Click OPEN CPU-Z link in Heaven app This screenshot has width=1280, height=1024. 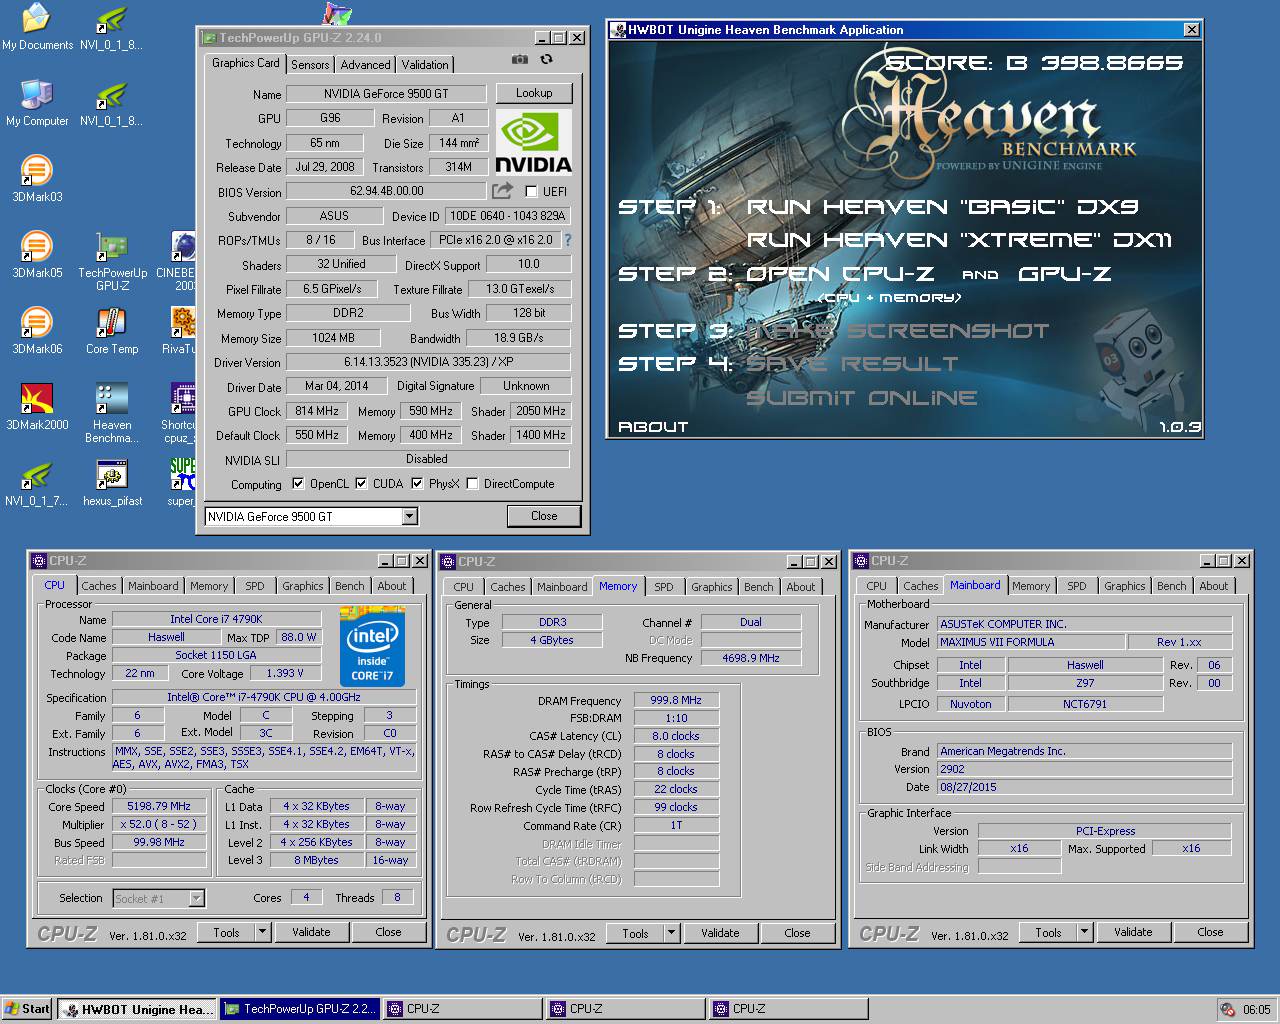[x=840, y=274]
